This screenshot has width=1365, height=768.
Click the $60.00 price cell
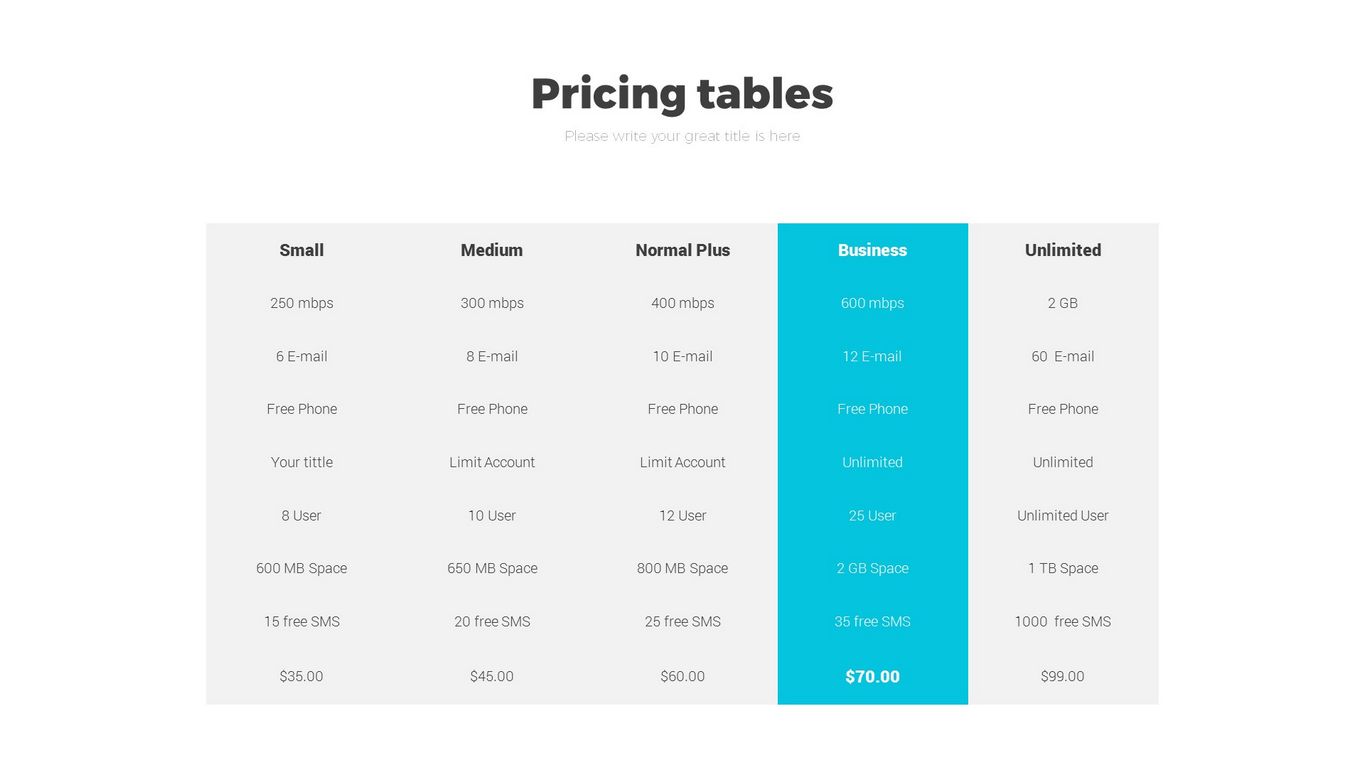click(683, 677)
